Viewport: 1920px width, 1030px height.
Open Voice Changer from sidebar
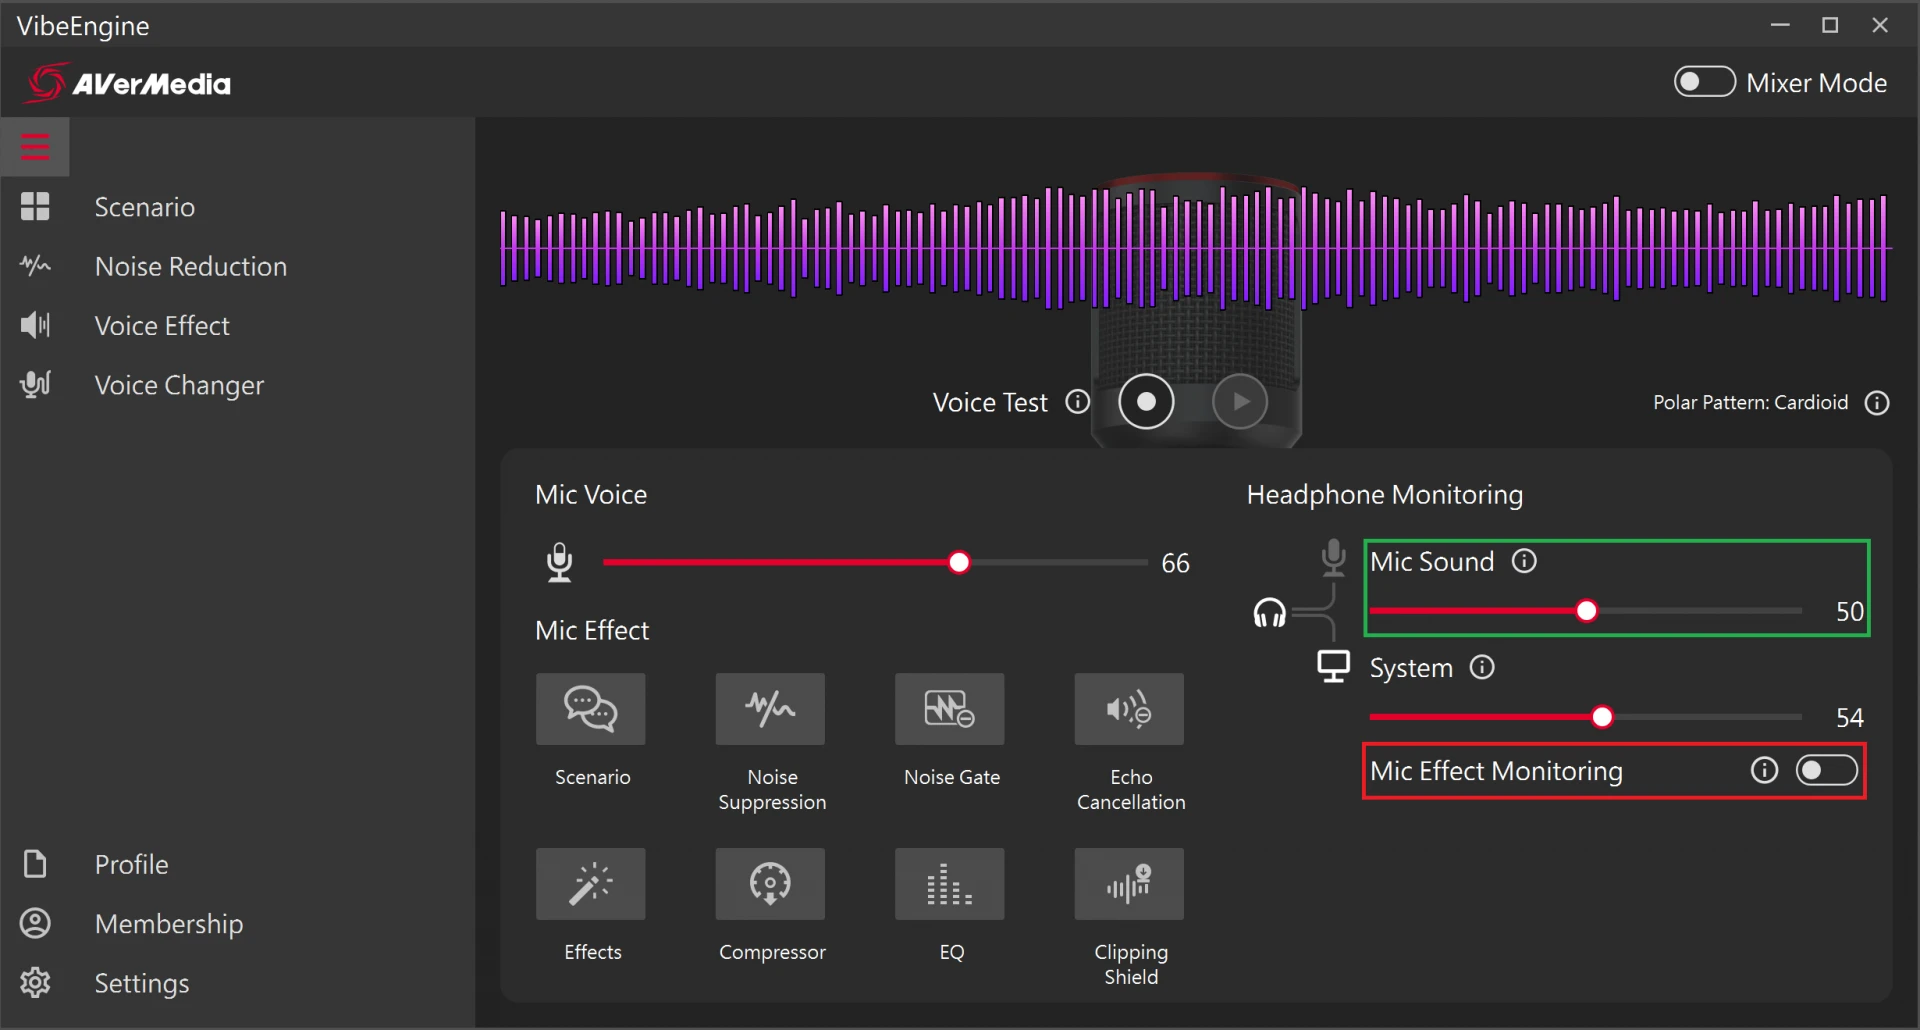(179, 385)
